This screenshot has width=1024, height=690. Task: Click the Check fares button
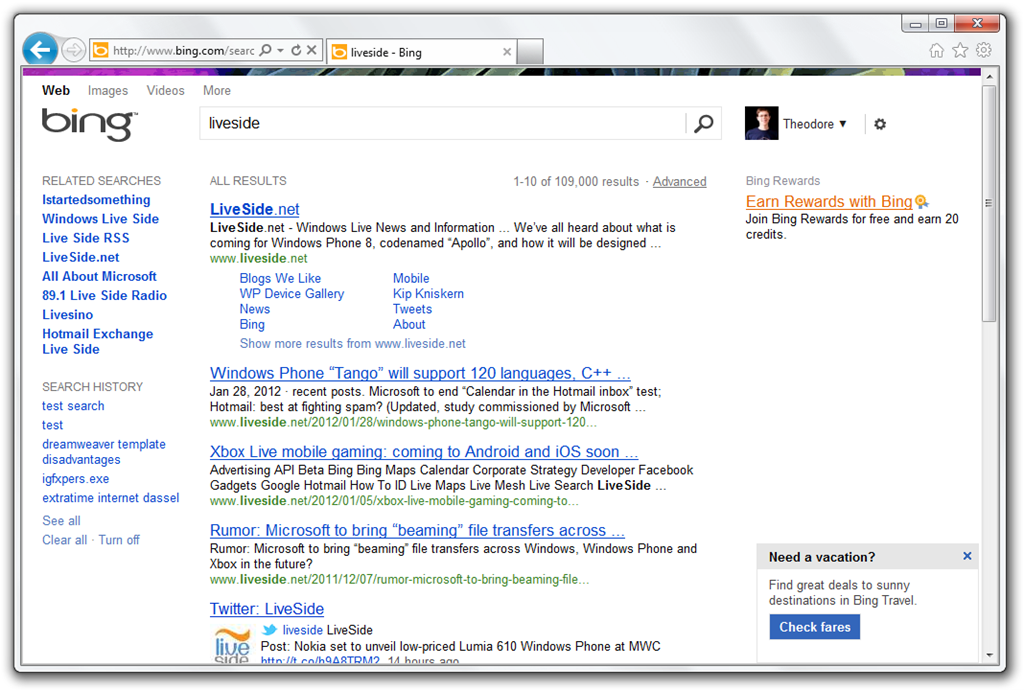[814, 626]
